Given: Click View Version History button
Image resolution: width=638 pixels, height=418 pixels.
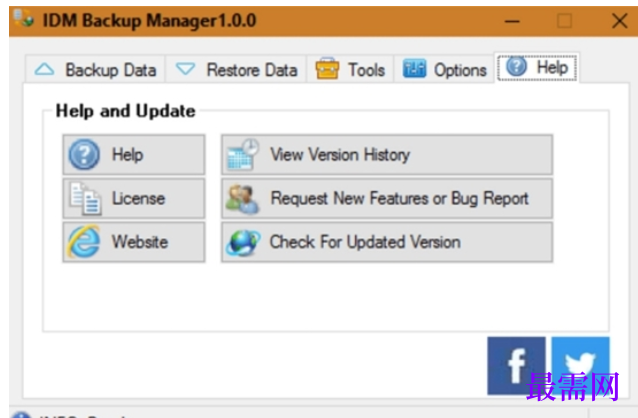Looking at the screenshot, I should point(387,155).
